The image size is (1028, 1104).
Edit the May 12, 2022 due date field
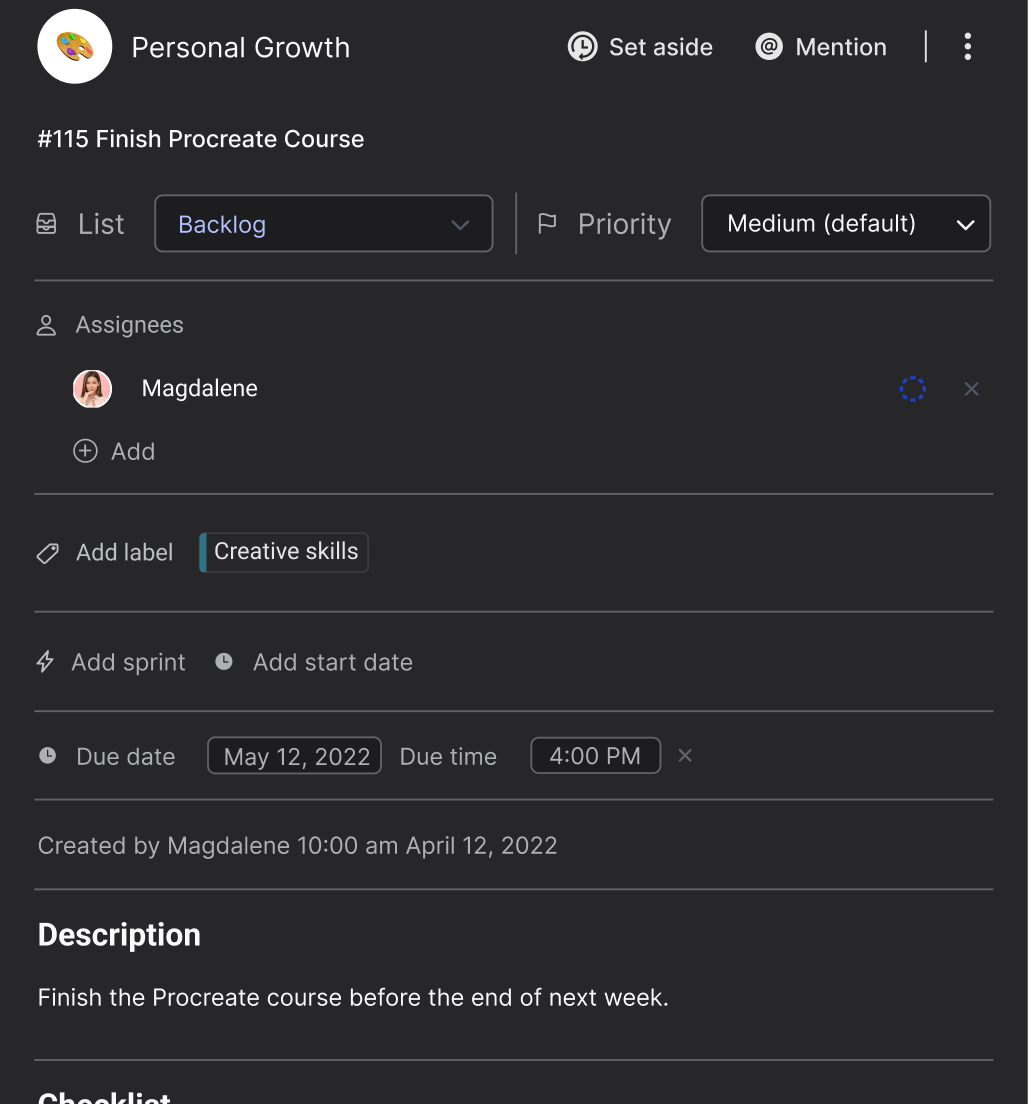(293, 756)
